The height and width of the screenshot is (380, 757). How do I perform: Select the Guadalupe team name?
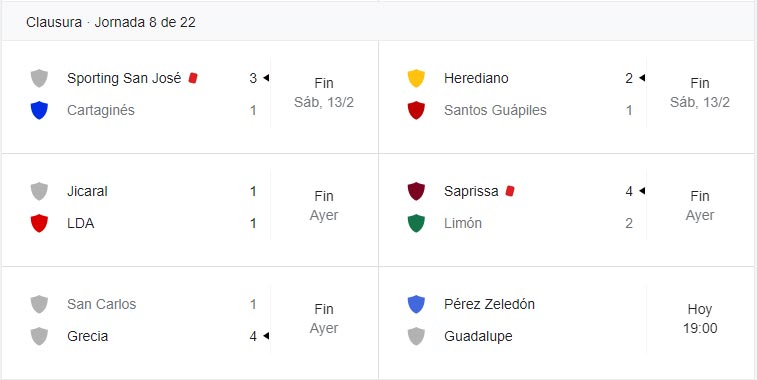(x=478, y=336)
